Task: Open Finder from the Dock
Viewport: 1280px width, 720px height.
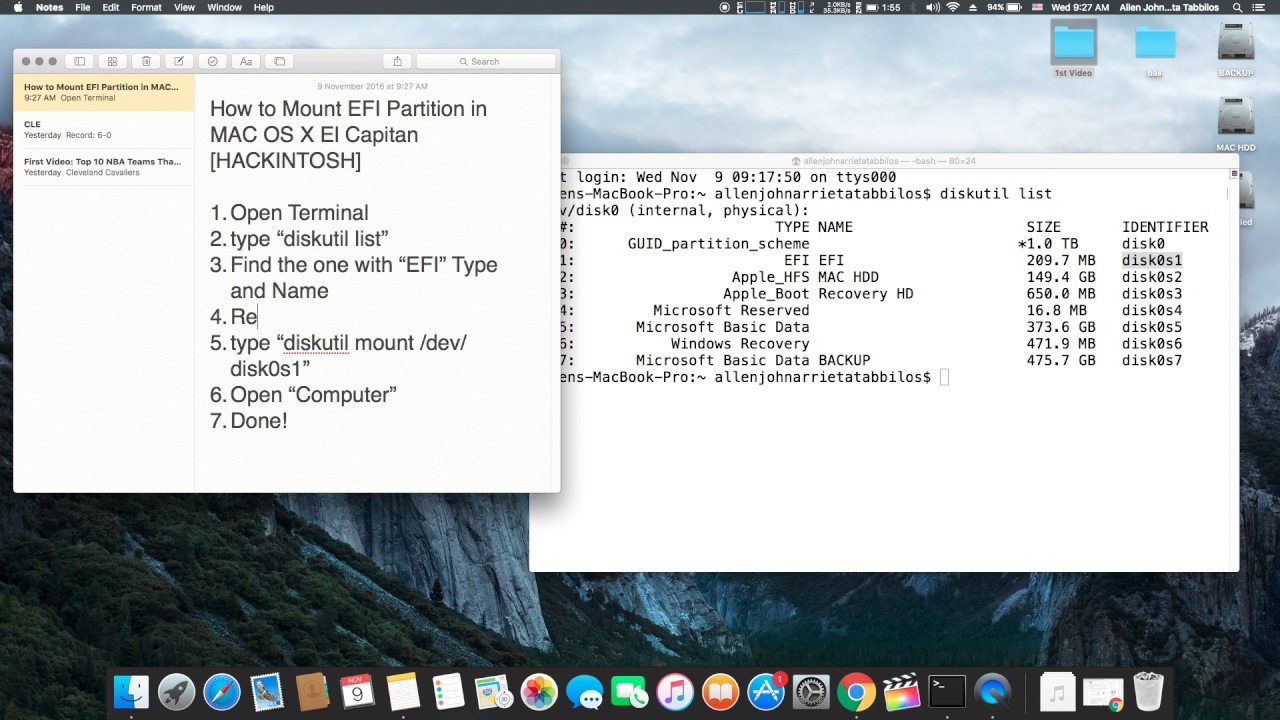Action: tap(131, 692)
